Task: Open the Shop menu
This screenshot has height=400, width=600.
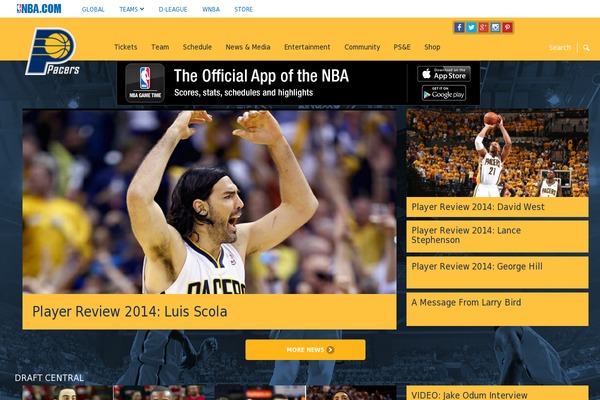Action: pyautogui.click(x=432, y=47)
